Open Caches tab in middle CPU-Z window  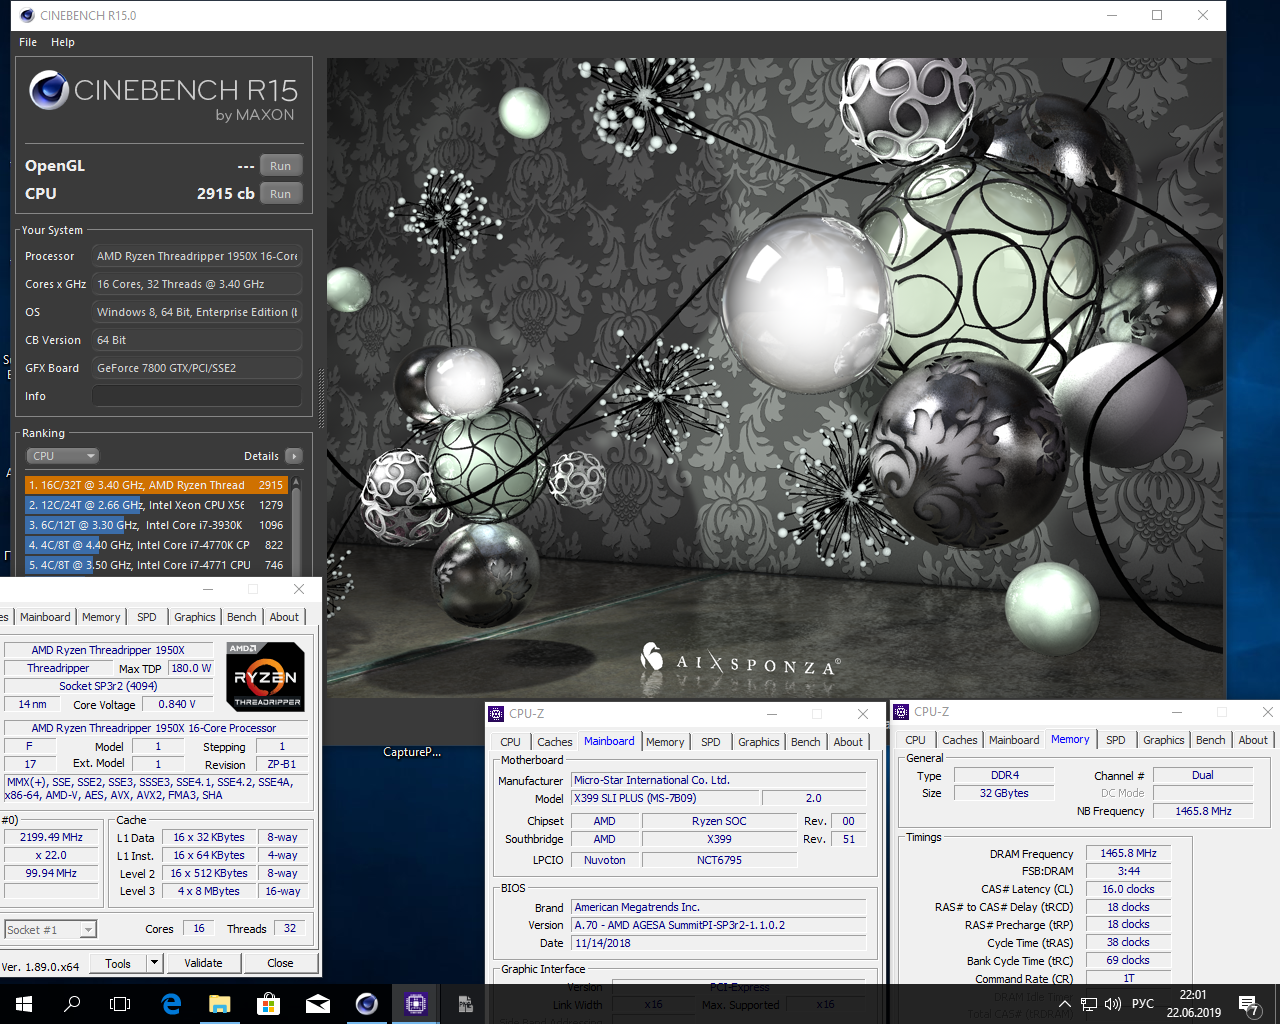555,742
